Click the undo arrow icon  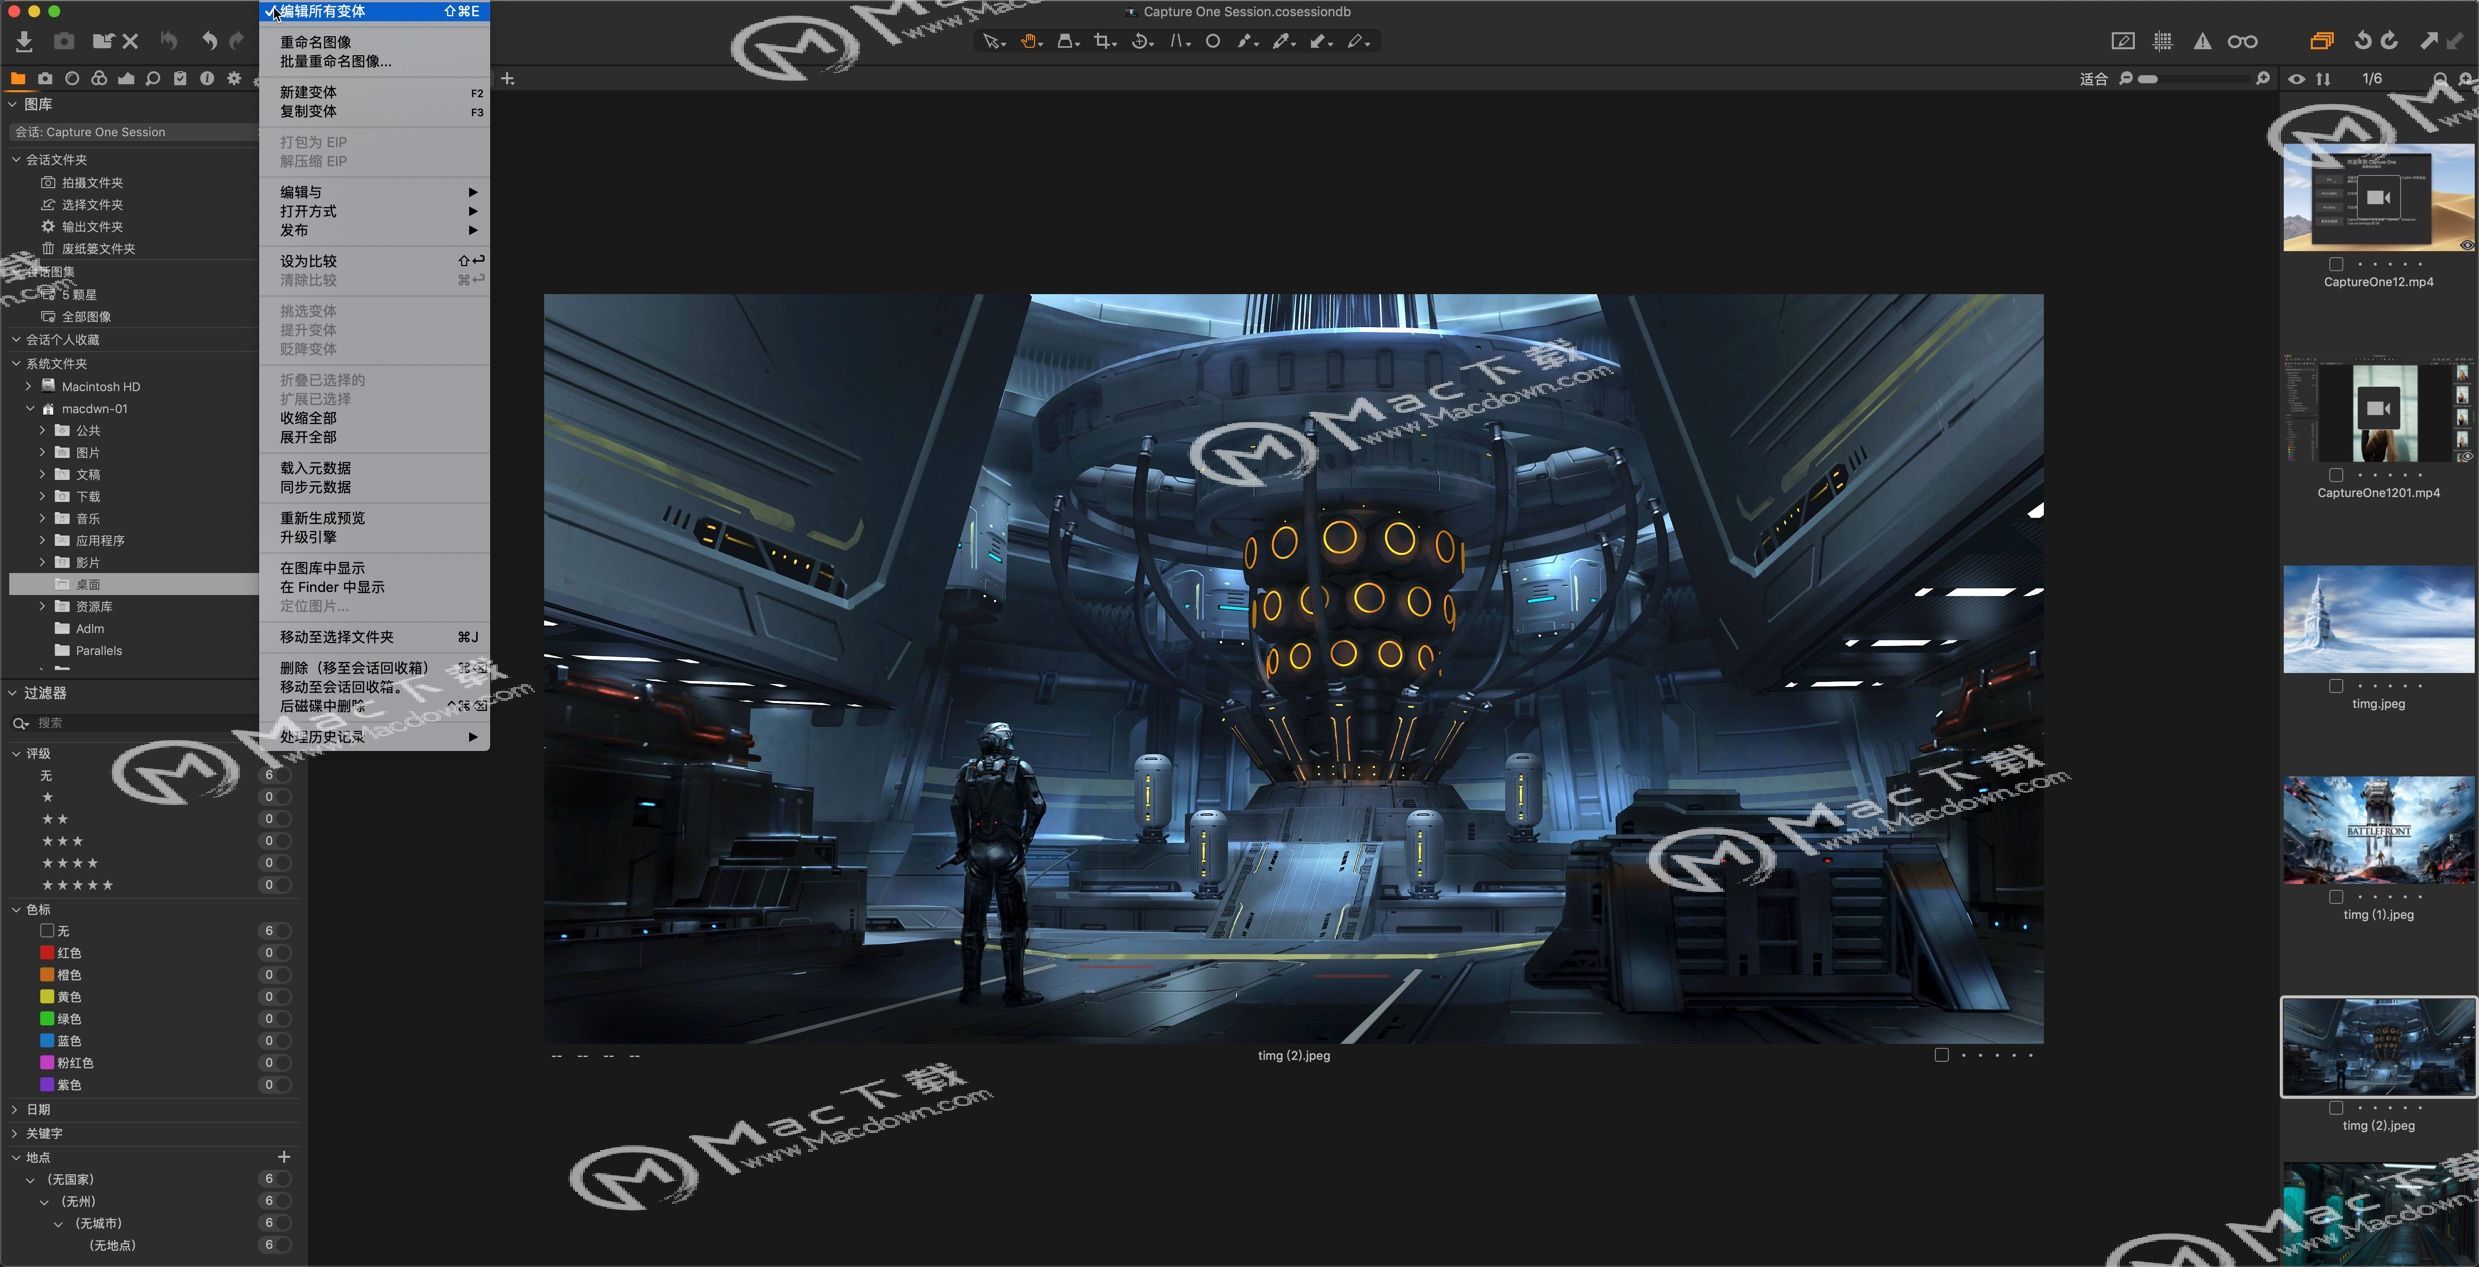(208, 41)
